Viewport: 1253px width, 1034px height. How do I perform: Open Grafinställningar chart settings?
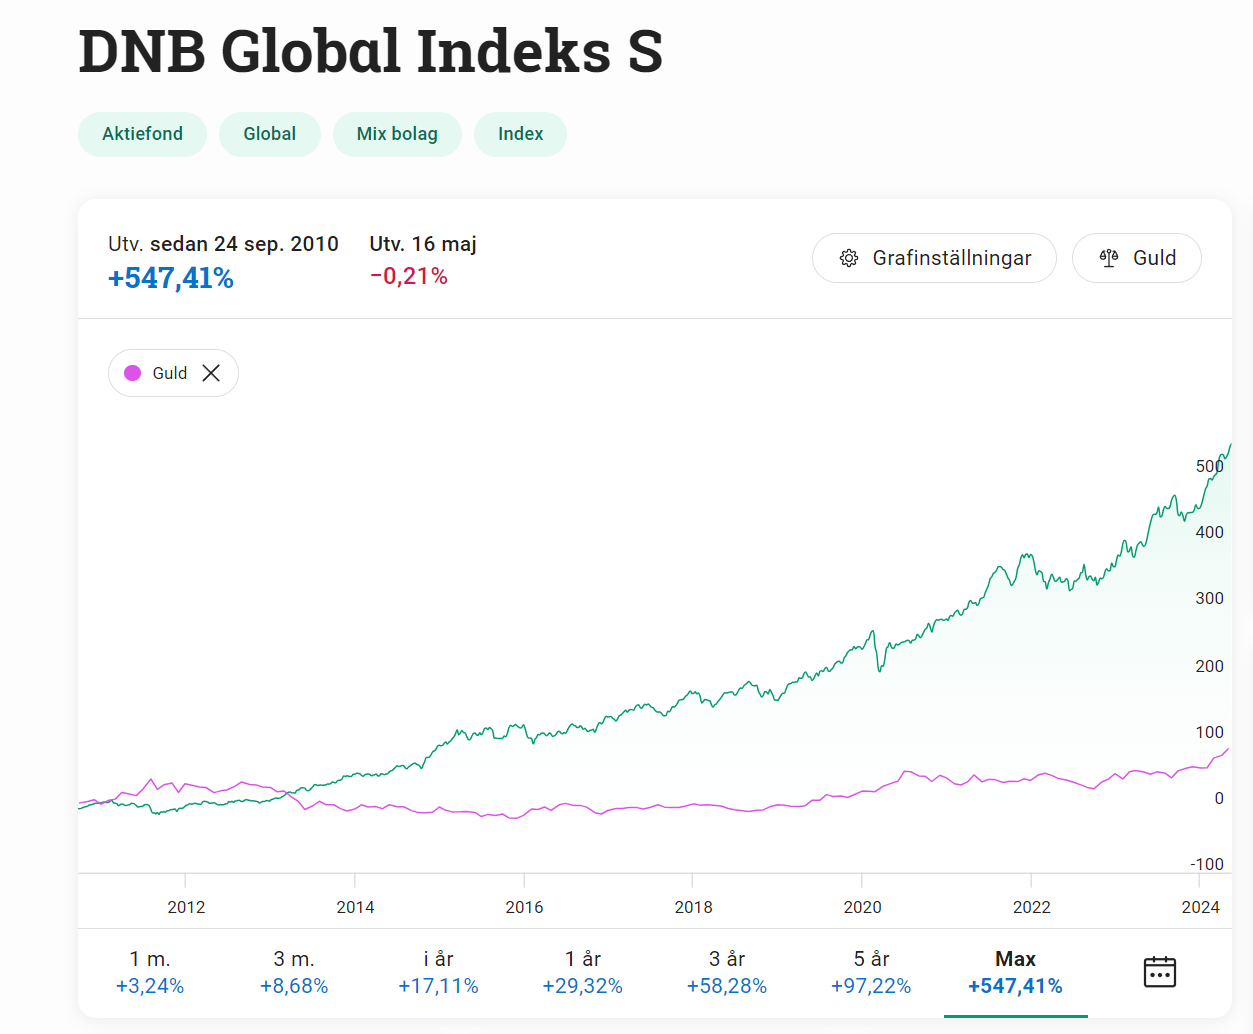pos(934,258)
